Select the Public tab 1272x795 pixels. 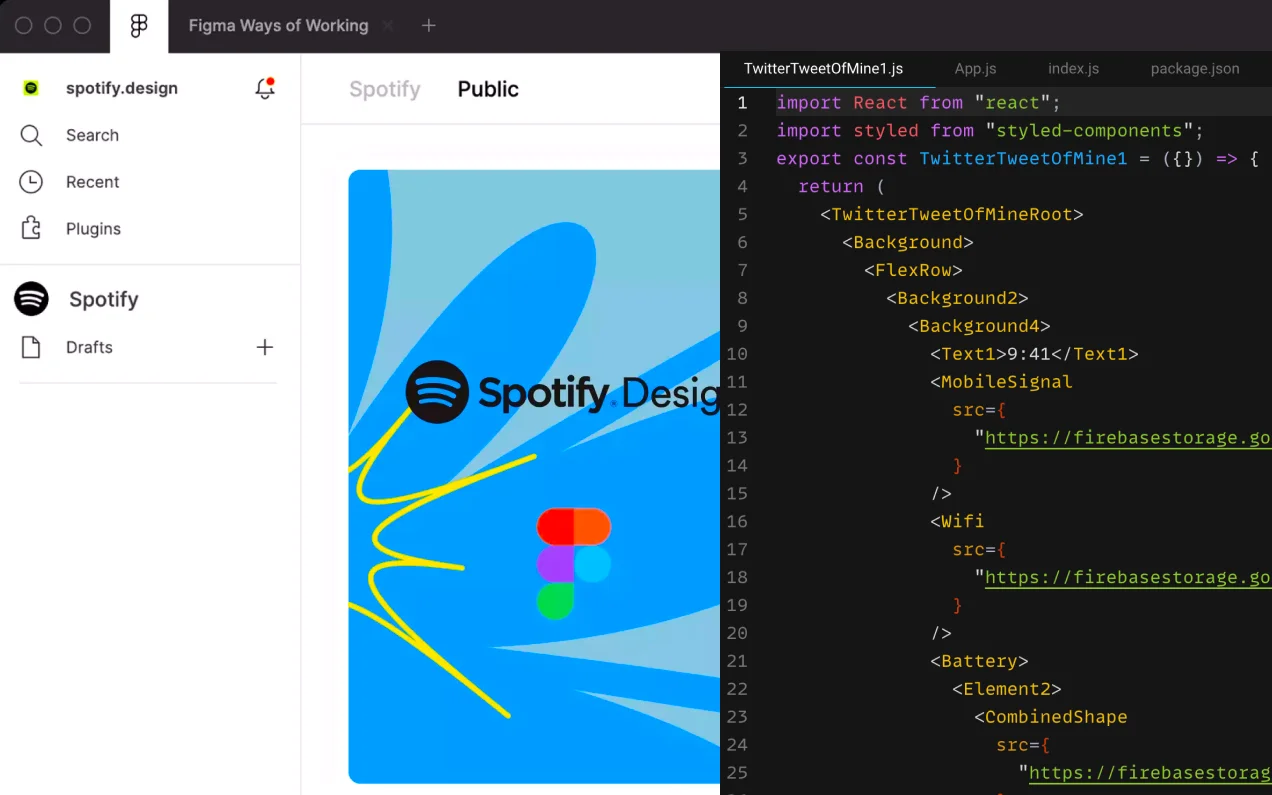click(x=488, y=89)
